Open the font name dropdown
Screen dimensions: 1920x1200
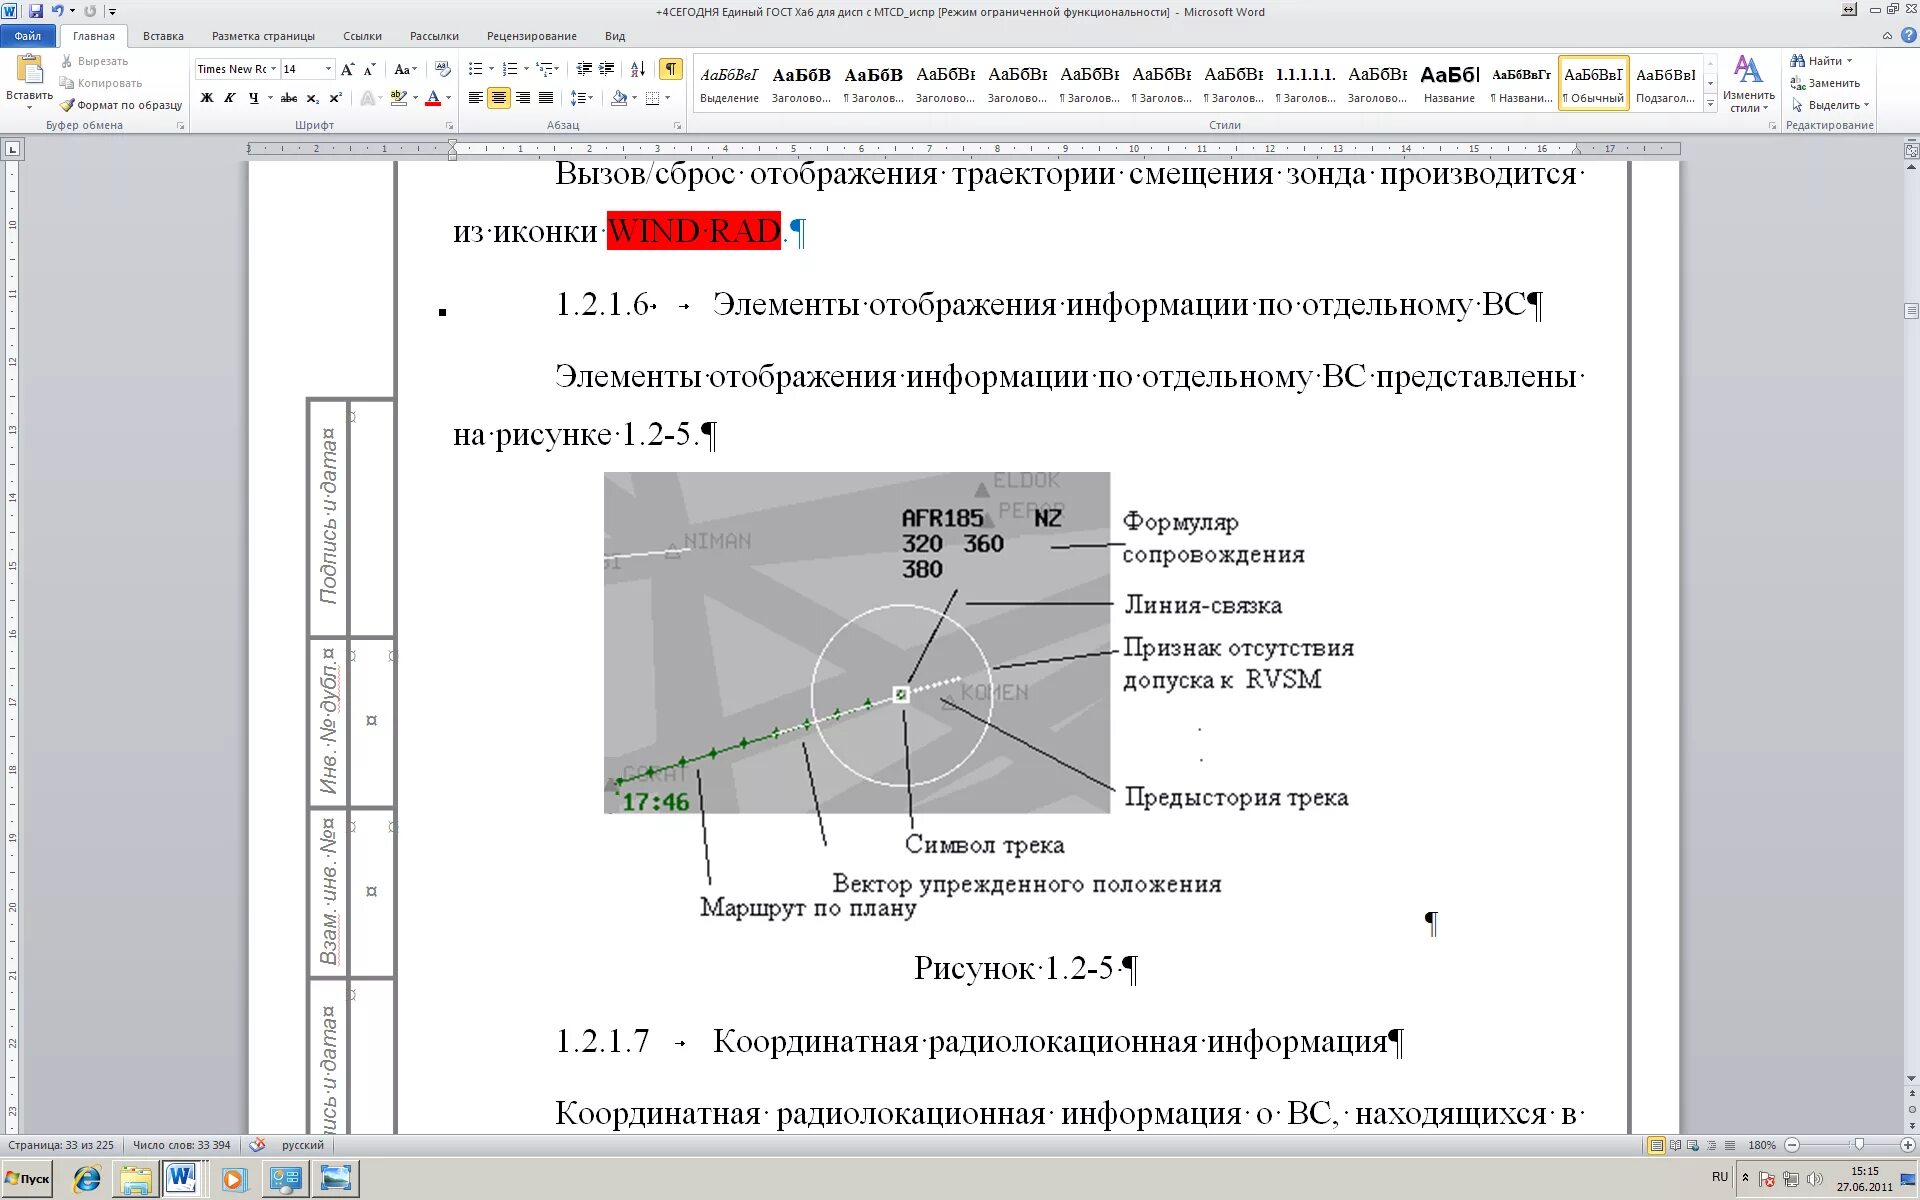273,69
